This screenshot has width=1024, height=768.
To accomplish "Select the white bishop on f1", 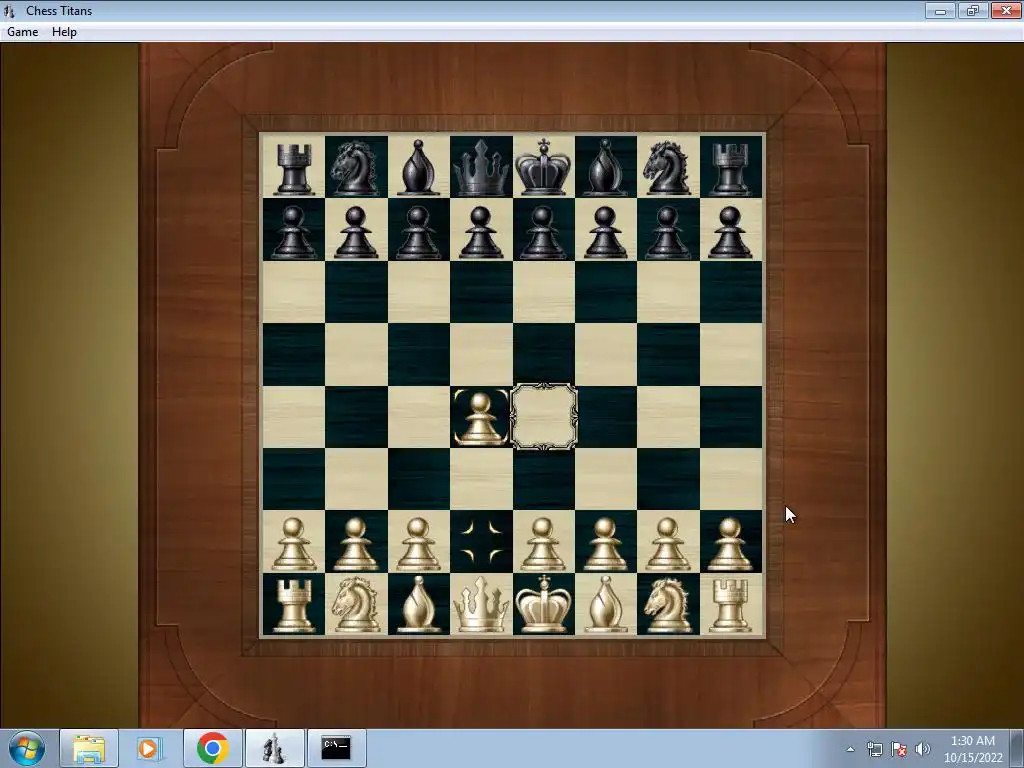I will click(606, 605).
